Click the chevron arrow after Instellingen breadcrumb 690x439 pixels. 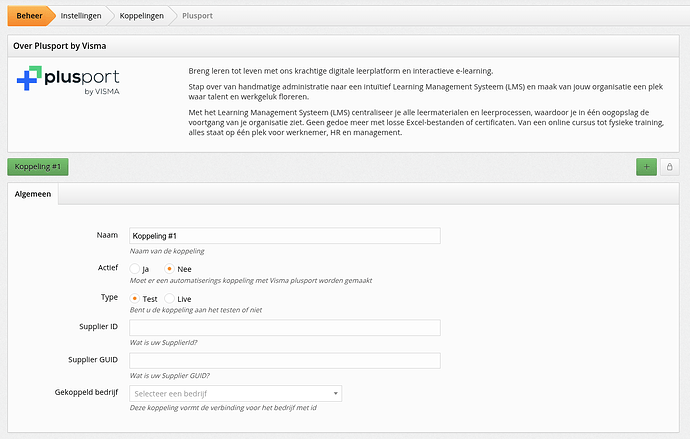coord(112,16)
